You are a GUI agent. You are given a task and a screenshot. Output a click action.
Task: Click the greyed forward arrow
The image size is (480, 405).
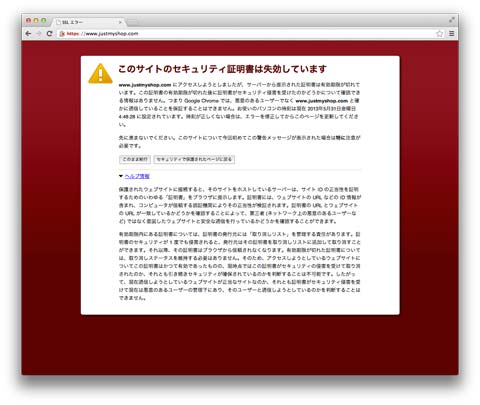(x=39, y=34)
